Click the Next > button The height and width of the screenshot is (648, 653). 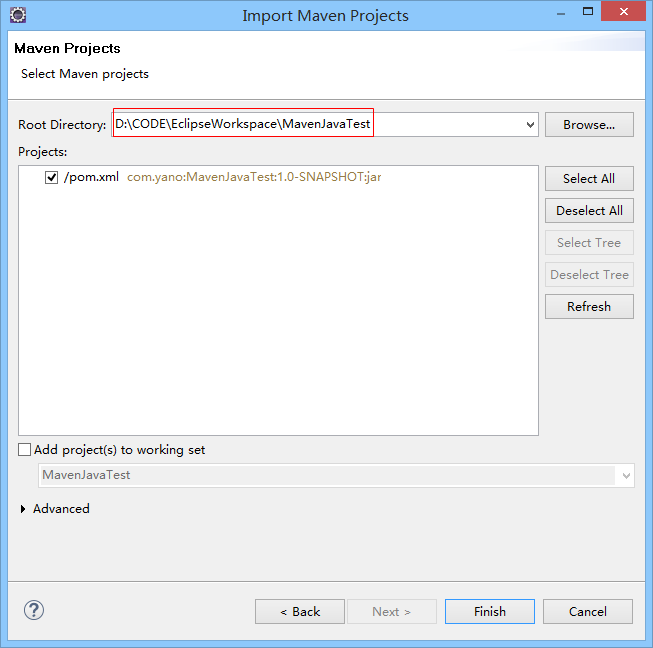tap(392, 612)
